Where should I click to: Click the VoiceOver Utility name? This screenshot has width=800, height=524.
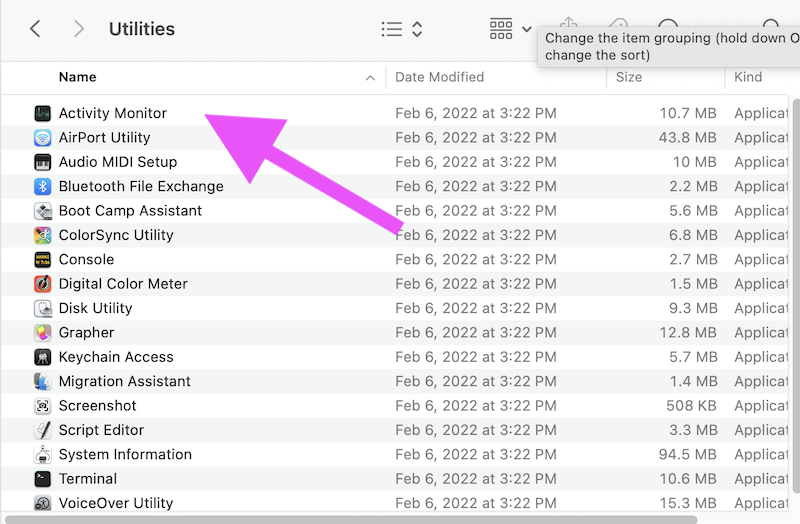pyautogui.click(x=116, y=504)
